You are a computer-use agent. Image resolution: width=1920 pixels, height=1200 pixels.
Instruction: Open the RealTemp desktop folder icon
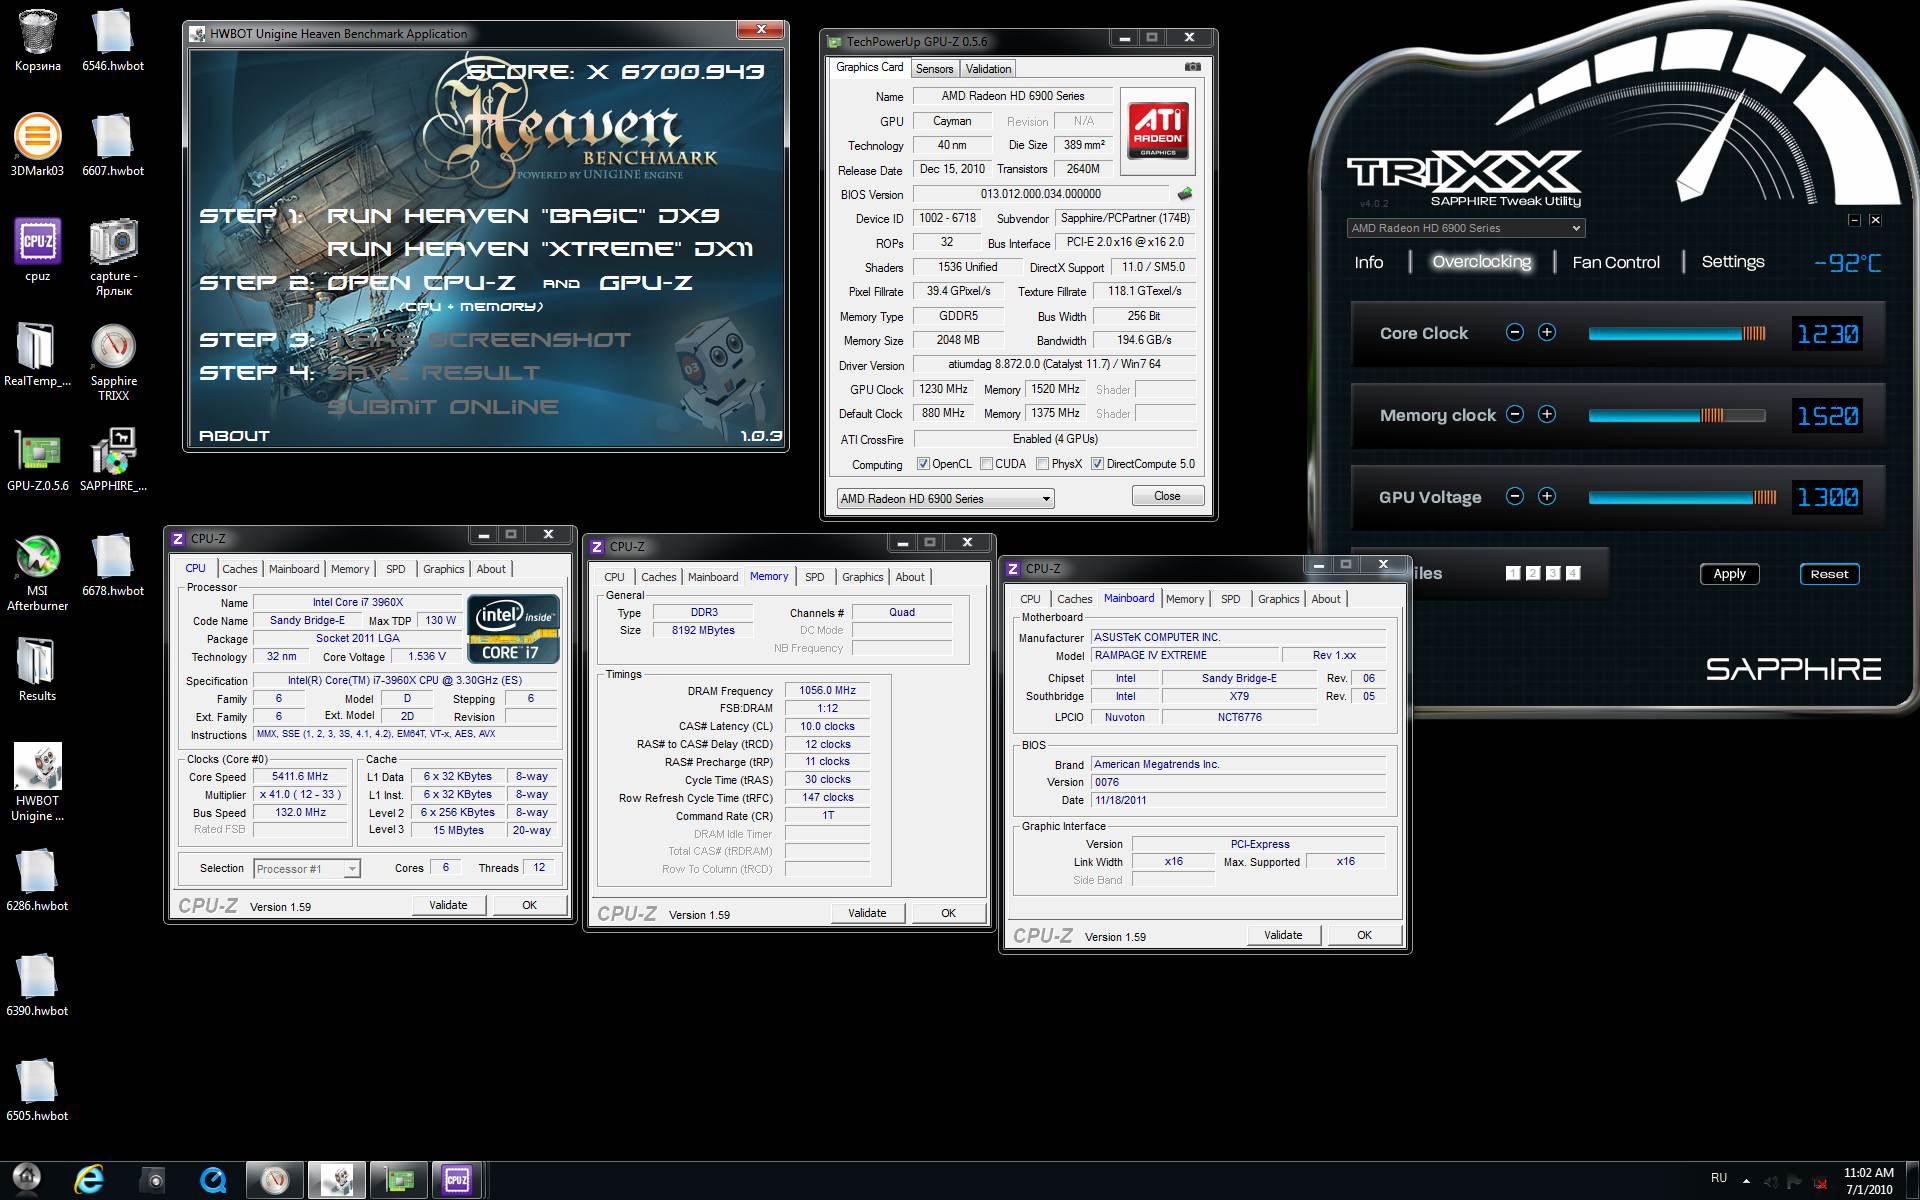point(37,355)
